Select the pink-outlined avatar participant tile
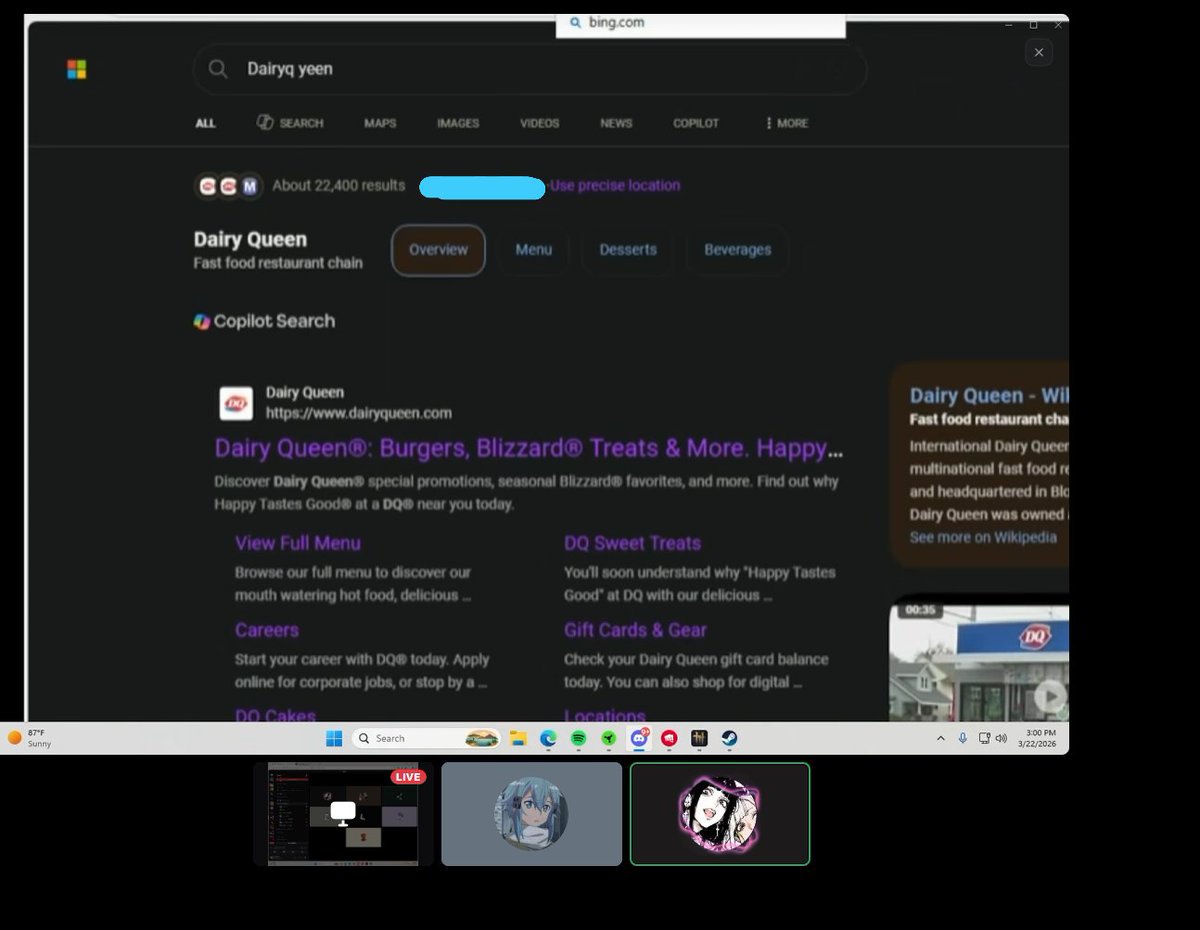 click(720, 814)
